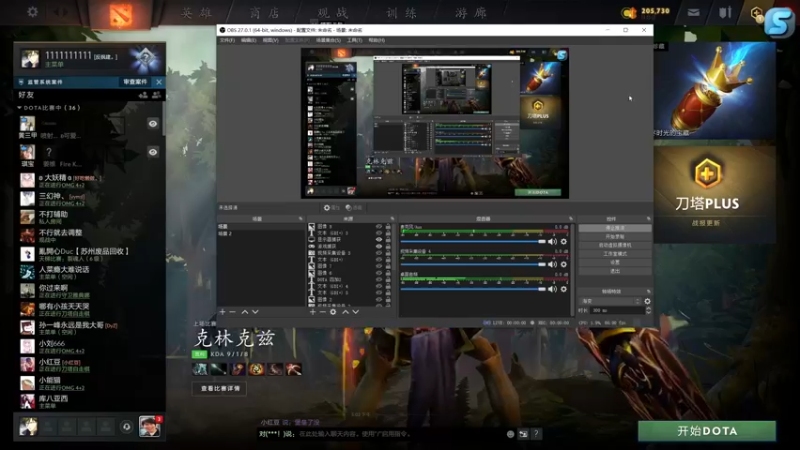Remove the selected scene with the minus icon
Image resolution: width=800 pixels, height=450 pixels.
click(233, 312)
